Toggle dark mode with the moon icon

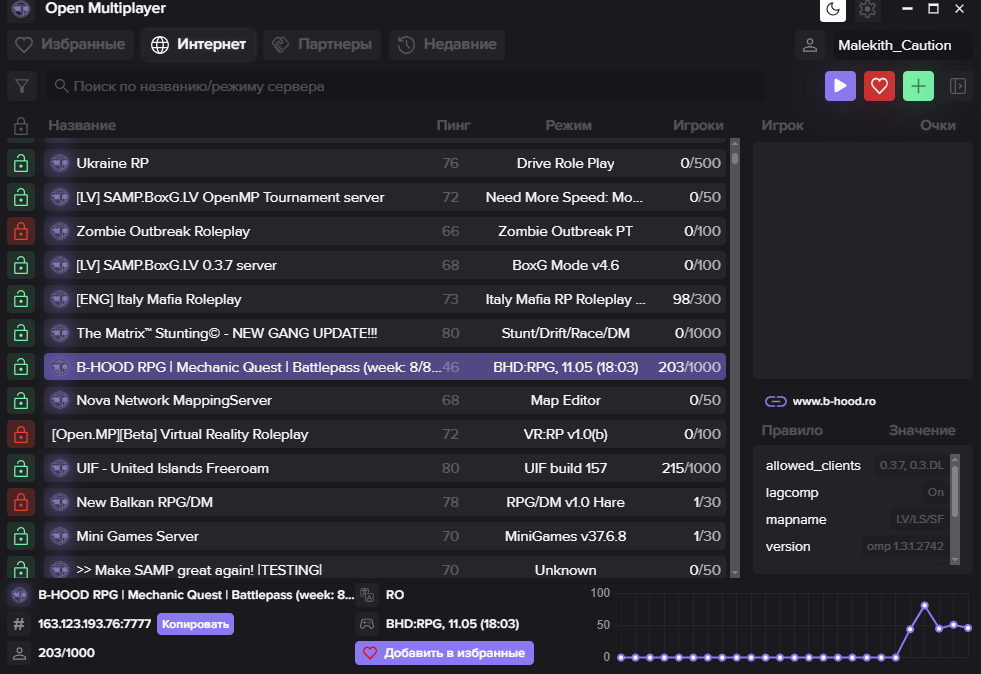(833, 9)
